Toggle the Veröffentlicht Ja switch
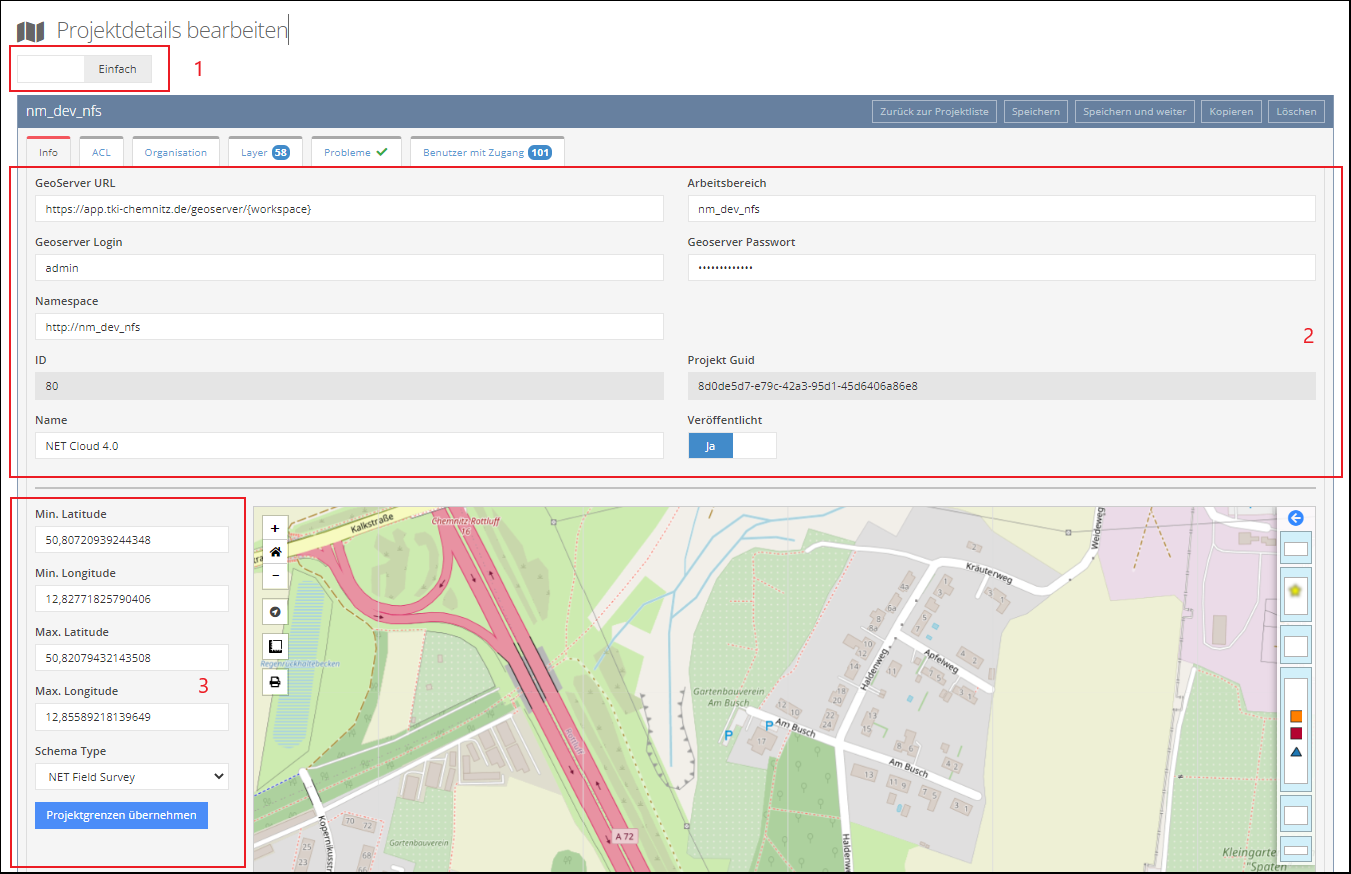 point(732,446)
